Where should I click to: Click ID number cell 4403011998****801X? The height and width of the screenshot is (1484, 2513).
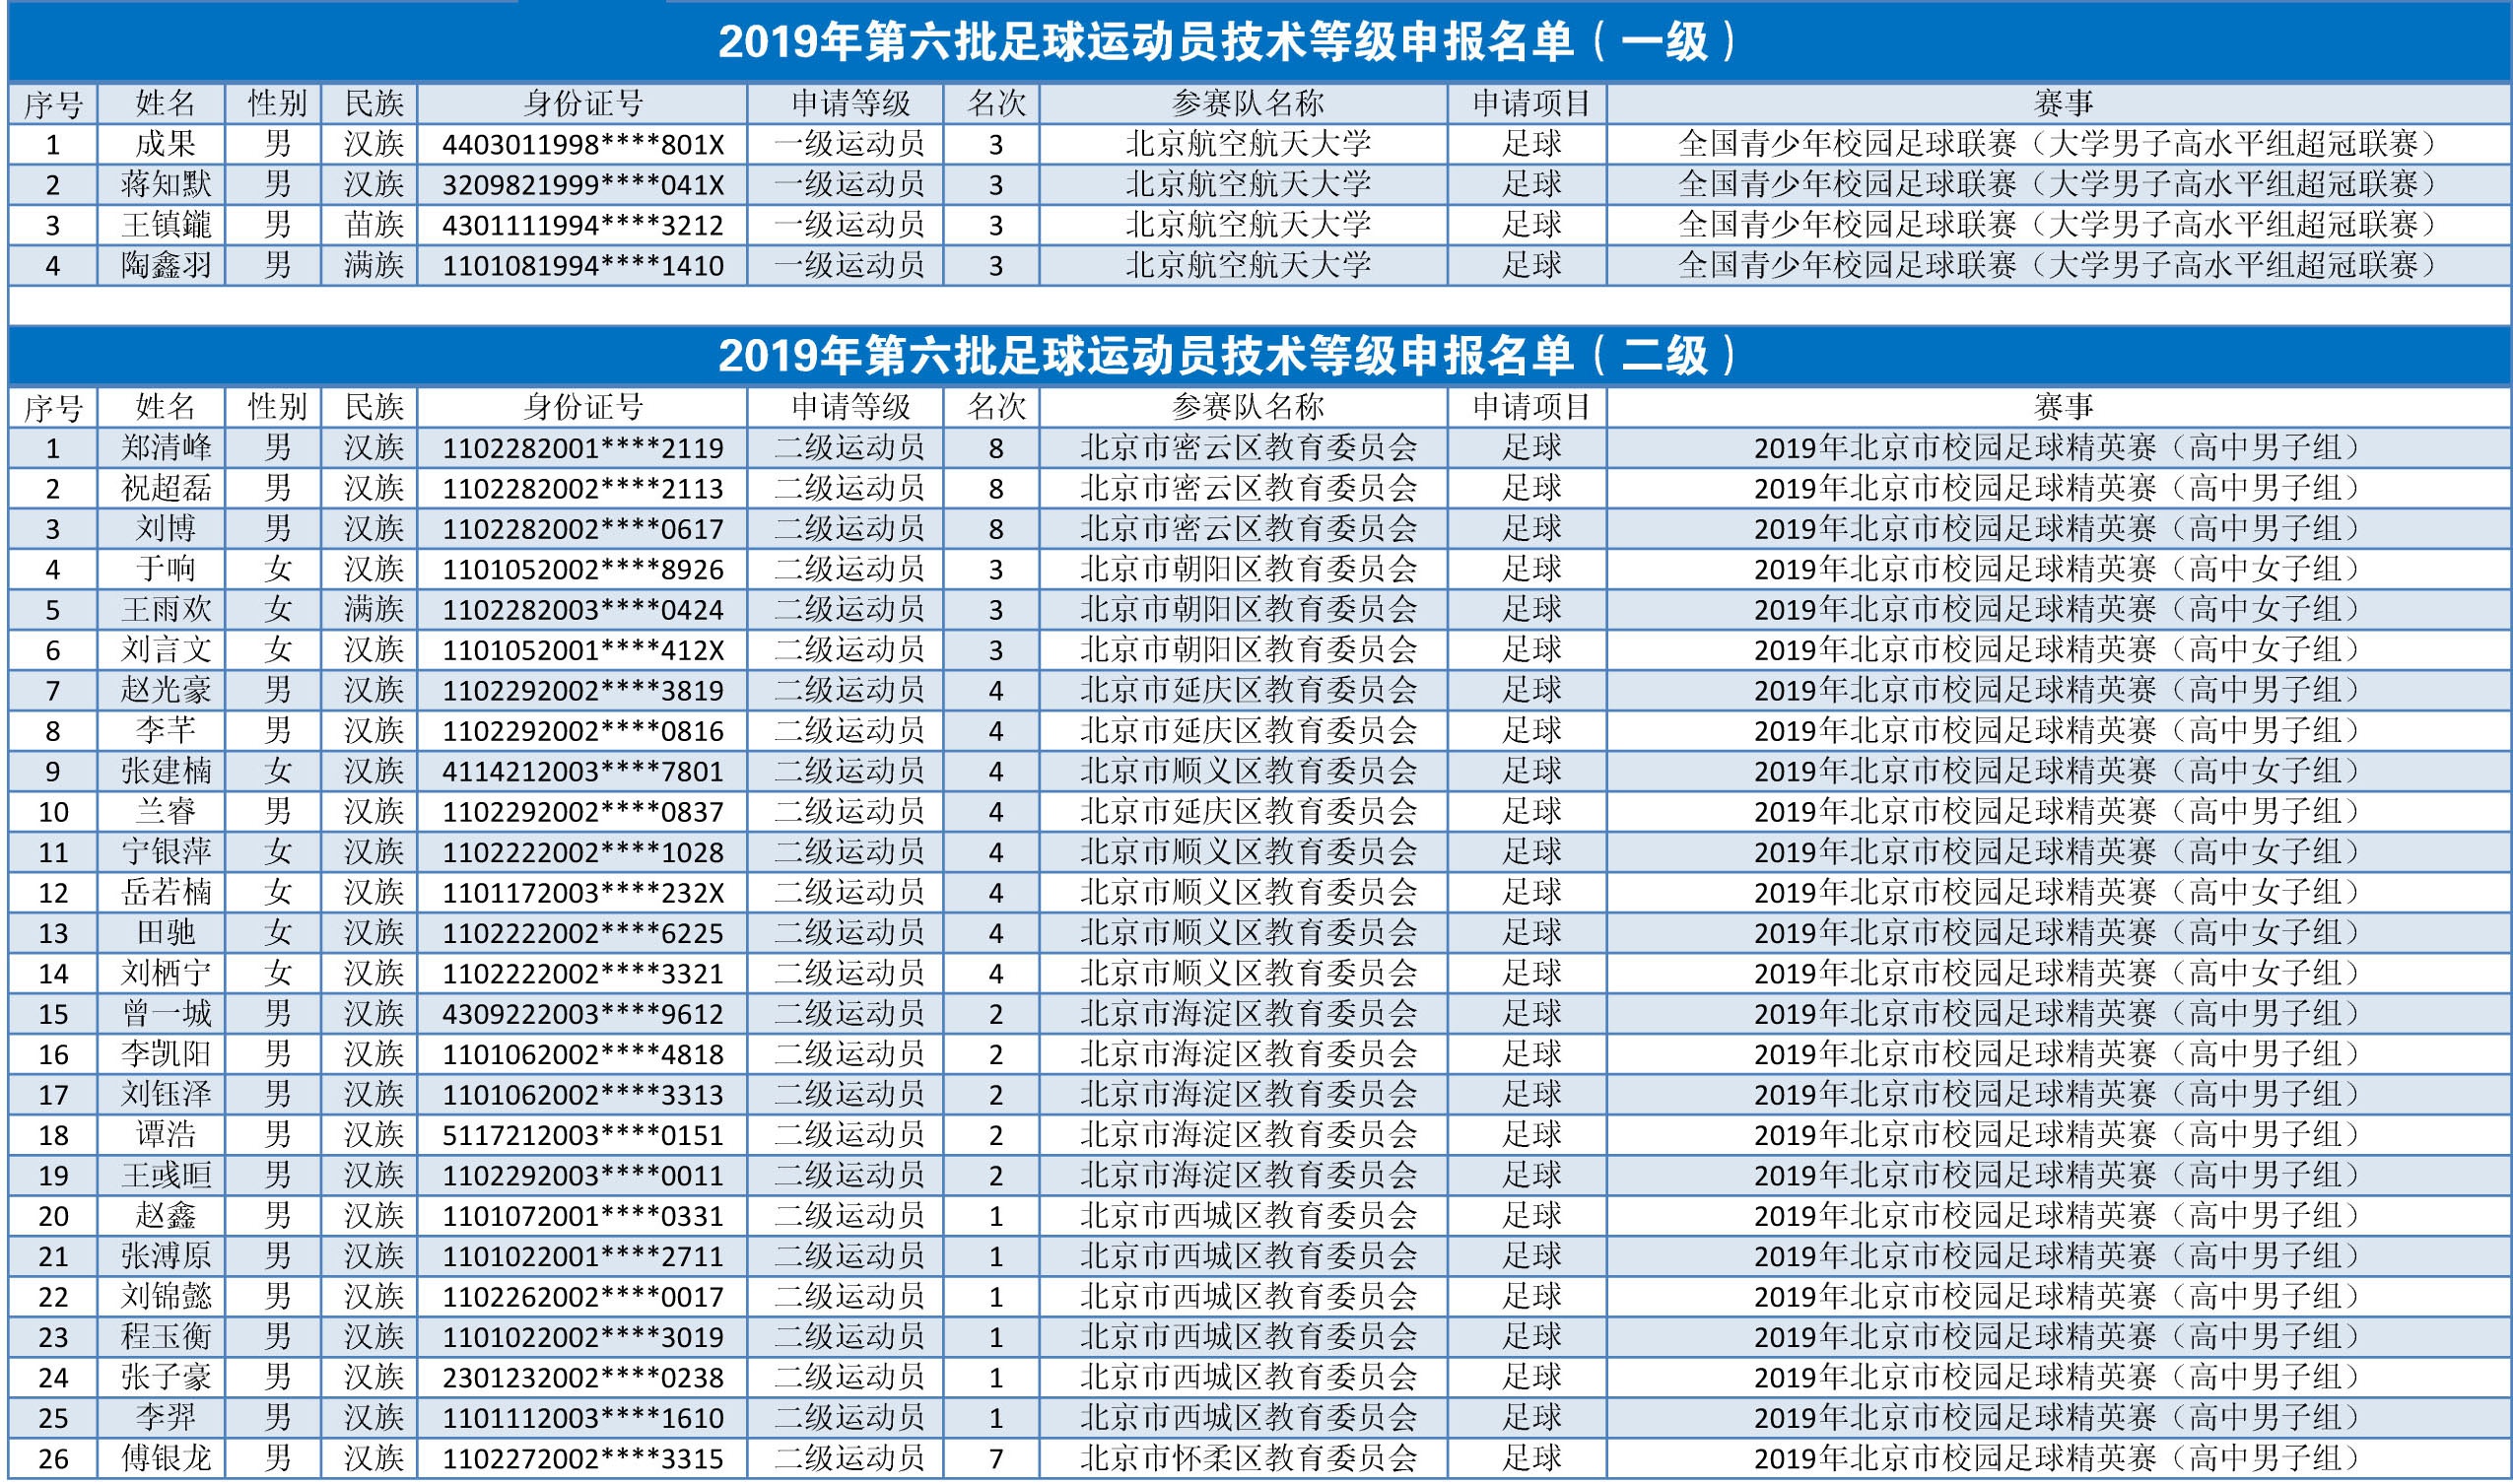point(583,144)
